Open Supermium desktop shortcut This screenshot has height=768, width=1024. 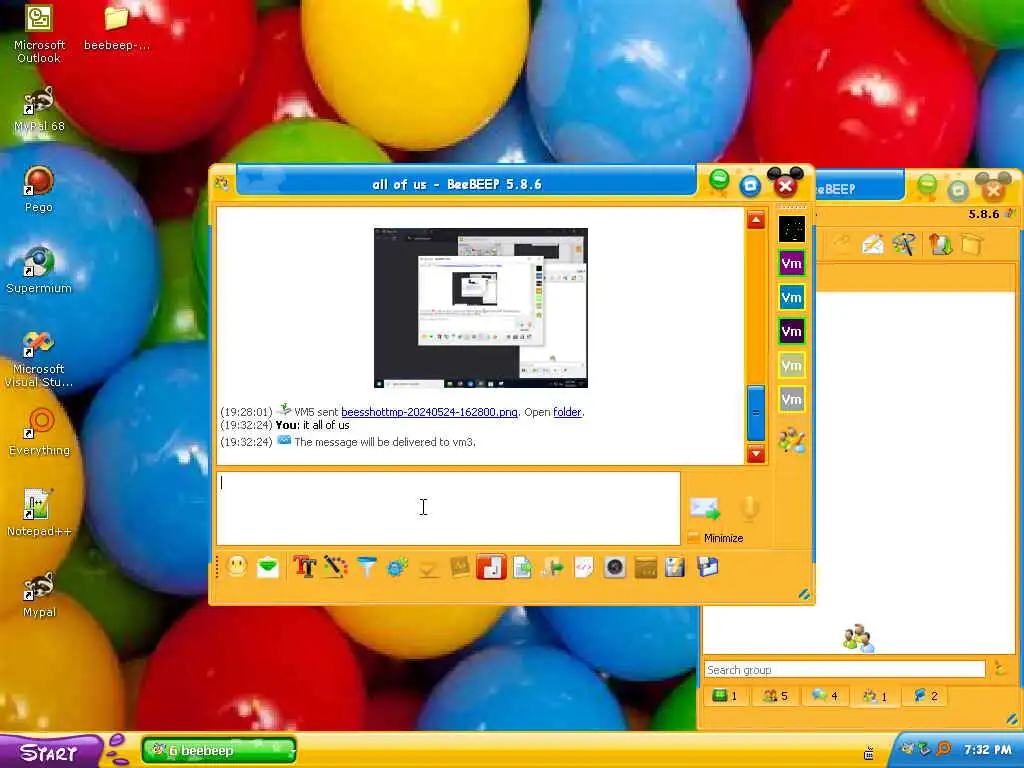[x=39, y=270]
